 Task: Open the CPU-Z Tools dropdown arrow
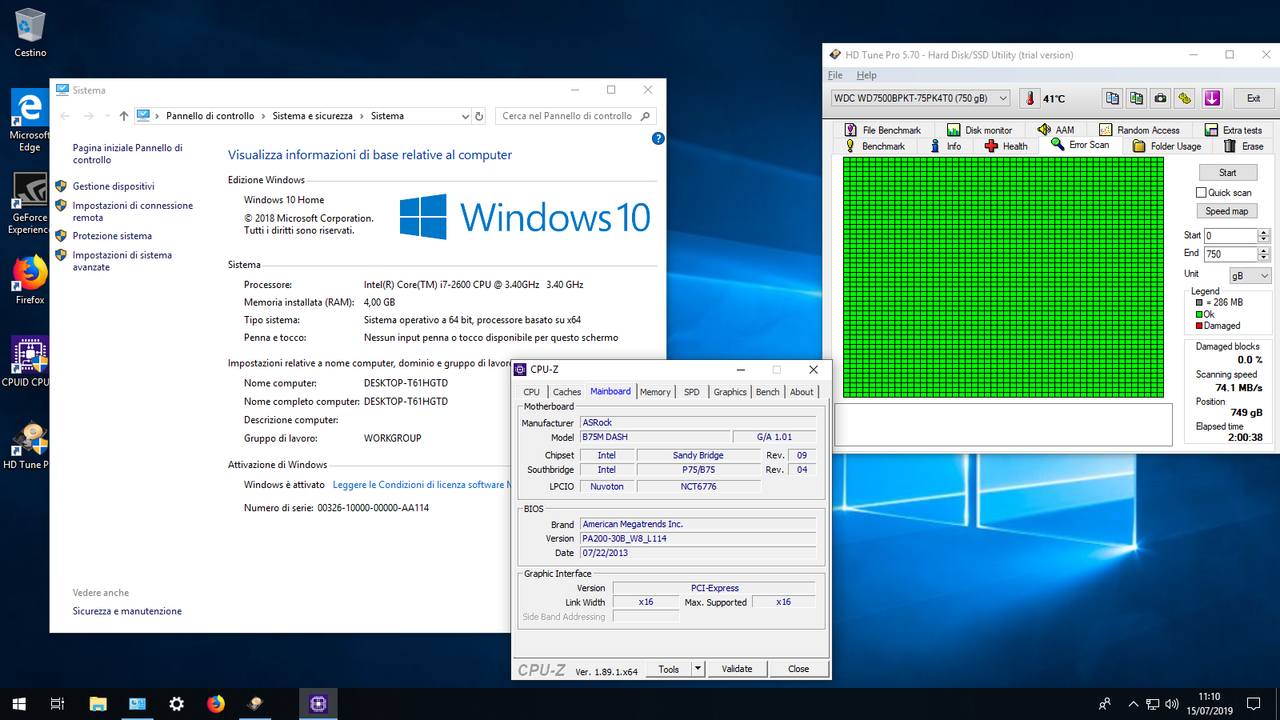[x=698, y=669]
